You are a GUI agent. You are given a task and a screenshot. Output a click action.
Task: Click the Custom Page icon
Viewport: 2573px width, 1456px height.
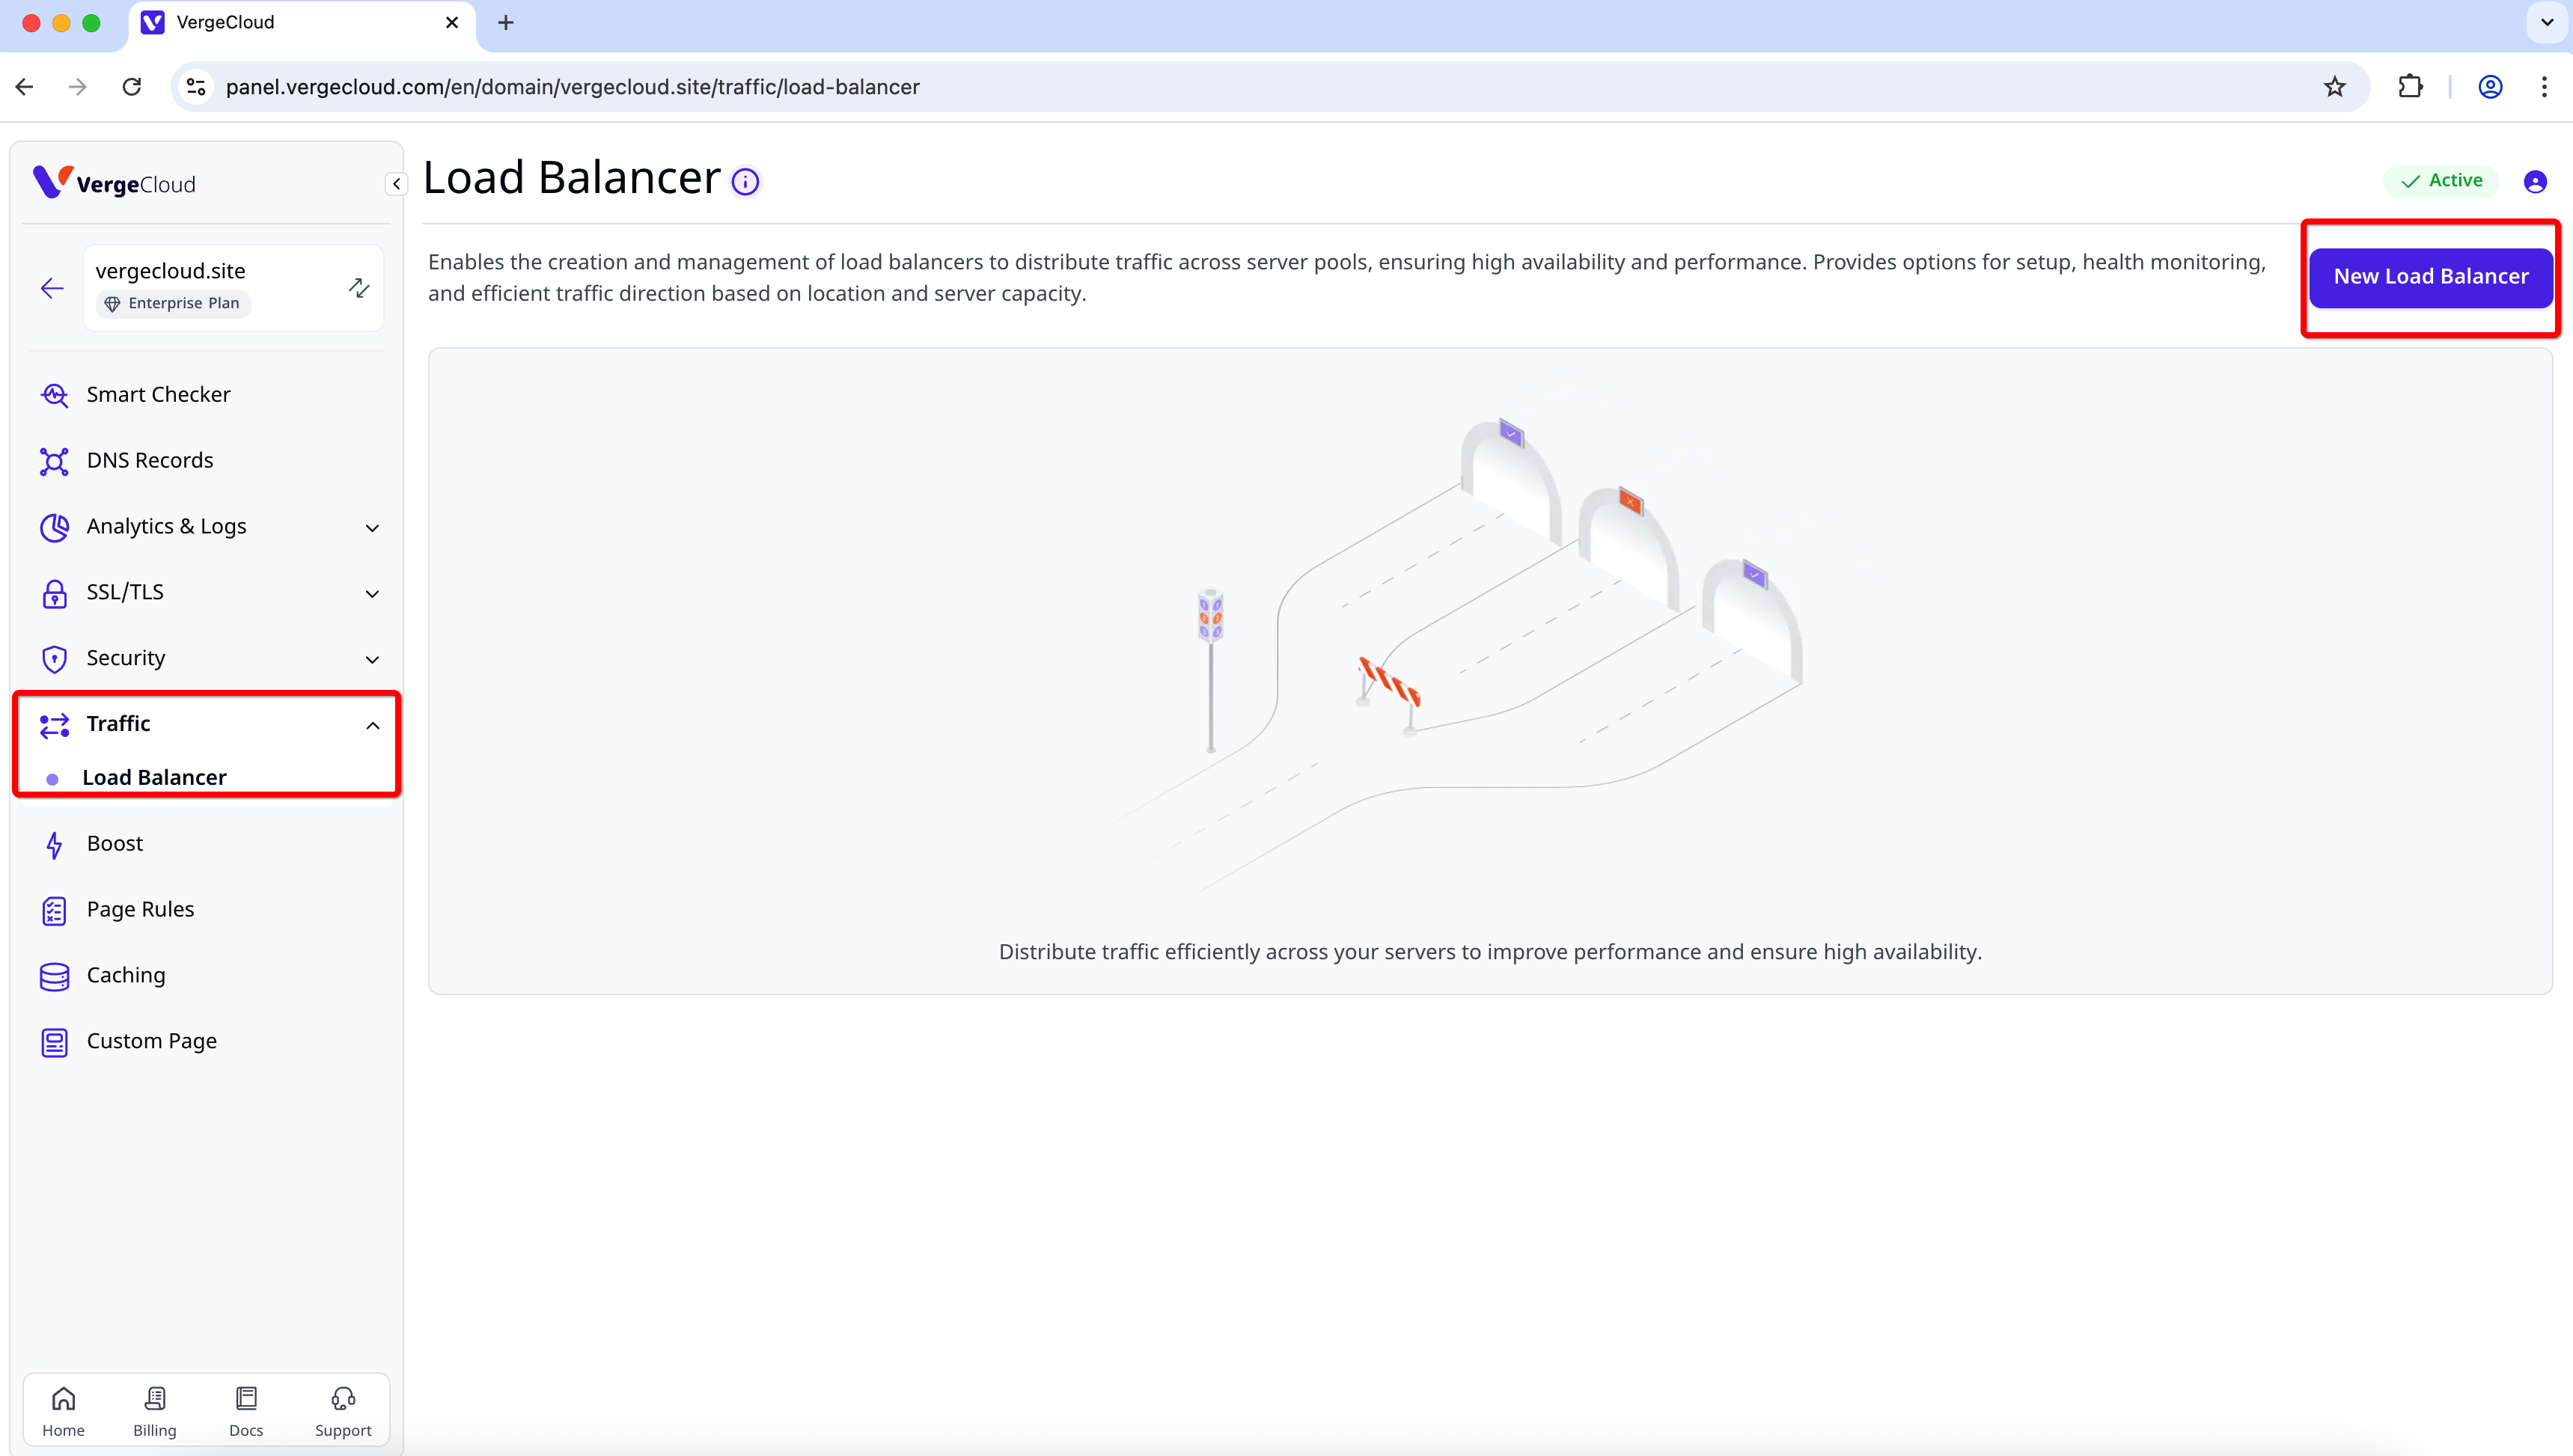54,1043
